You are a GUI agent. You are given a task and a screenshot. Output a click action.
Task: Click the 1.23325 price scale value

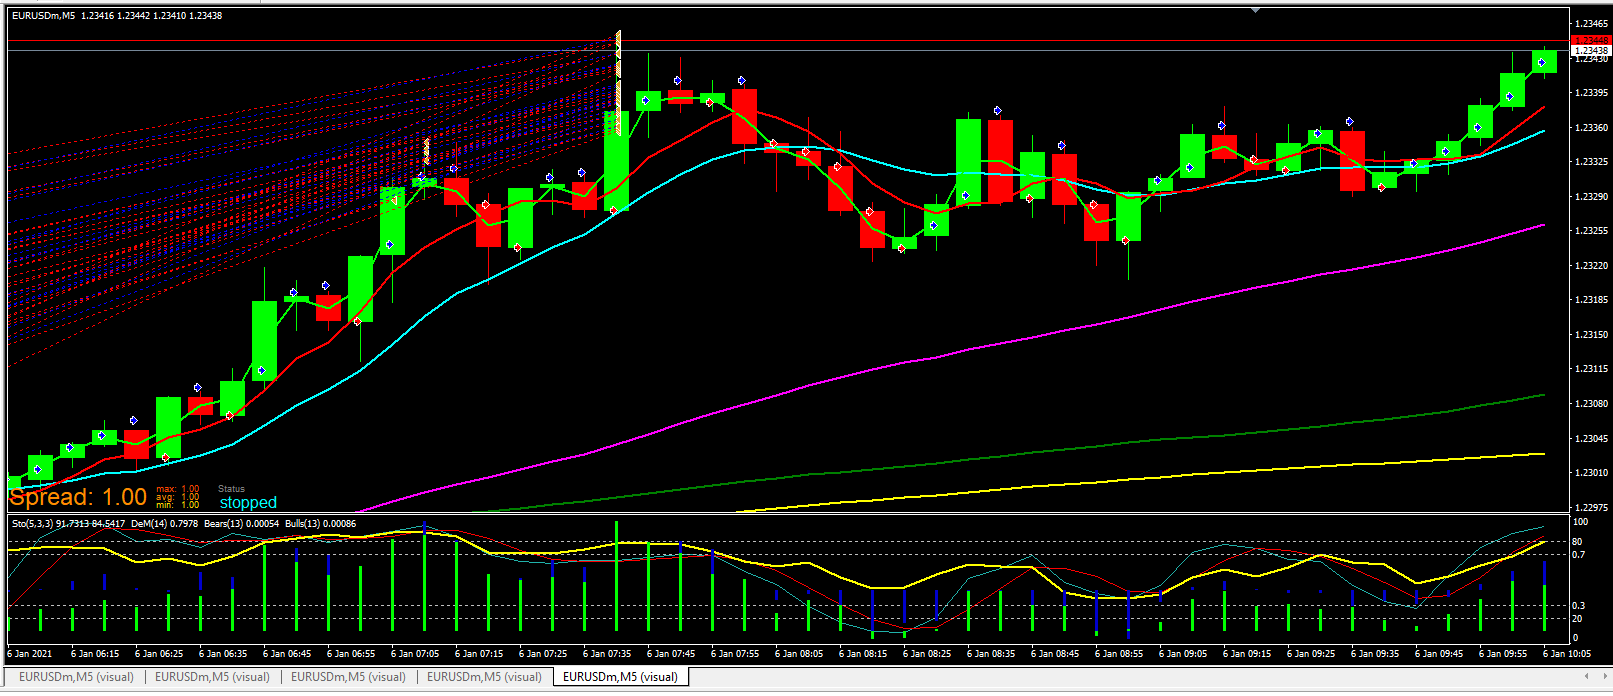pos(1591,162)
